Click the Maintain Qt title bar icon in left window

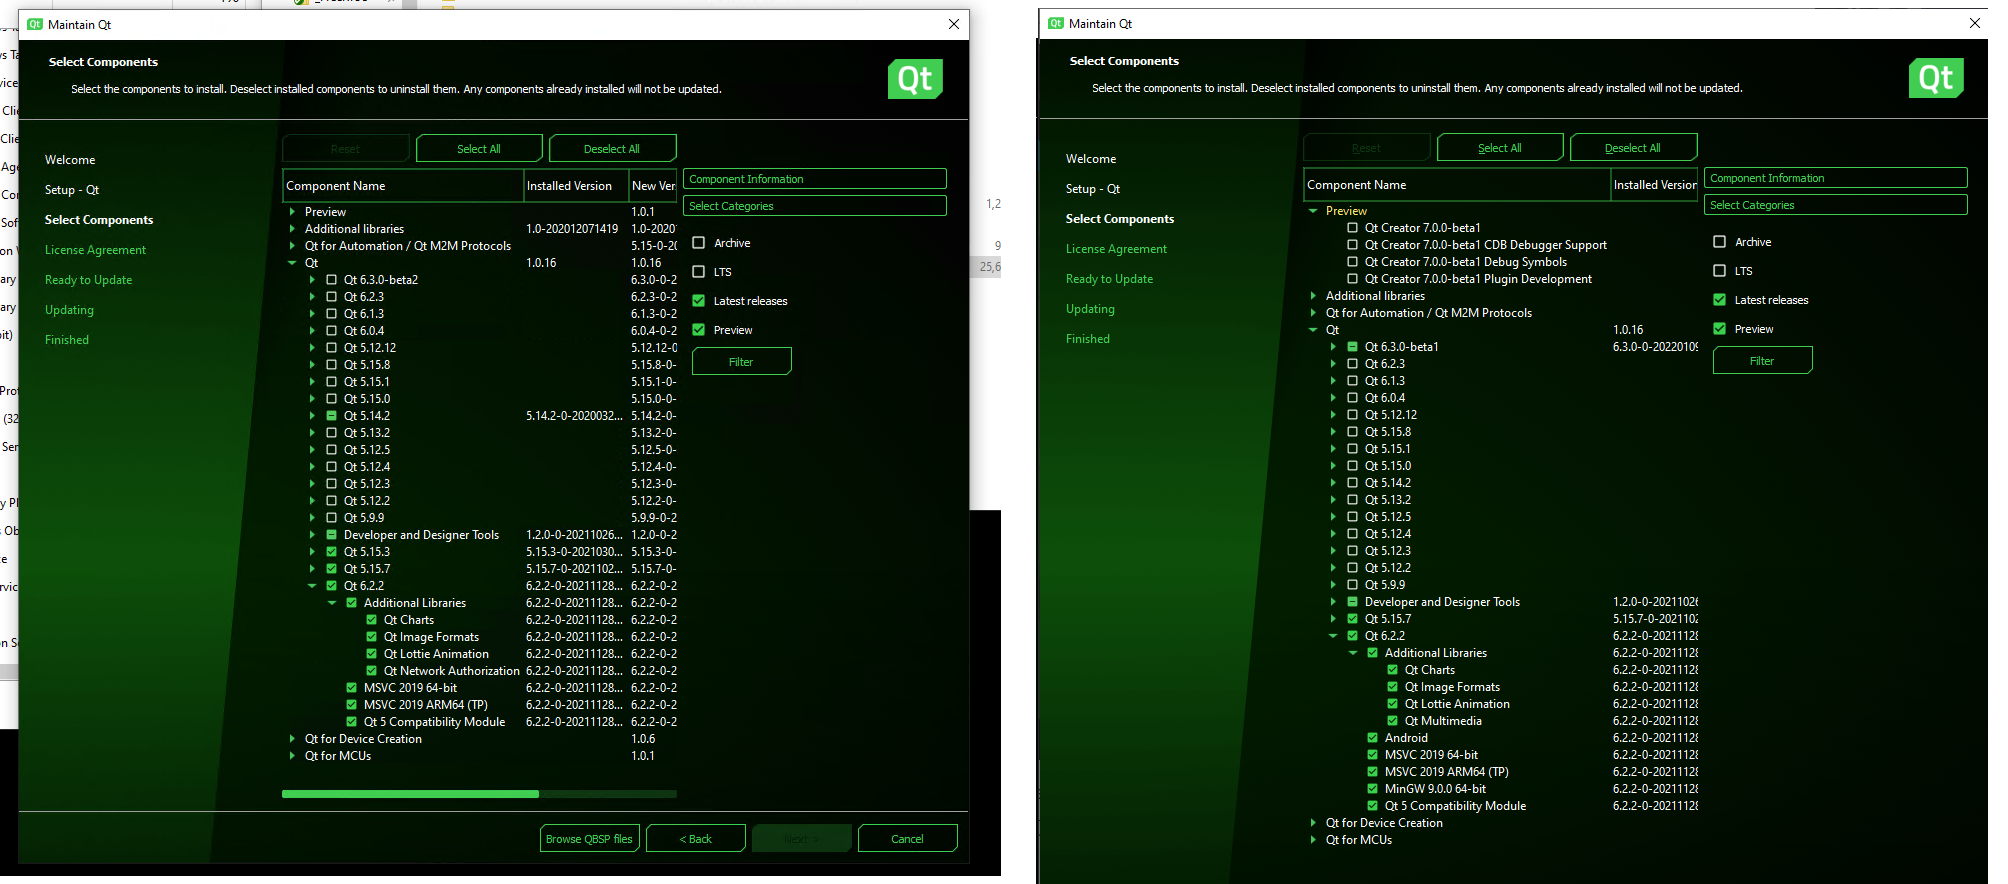(x=35, y=24)
